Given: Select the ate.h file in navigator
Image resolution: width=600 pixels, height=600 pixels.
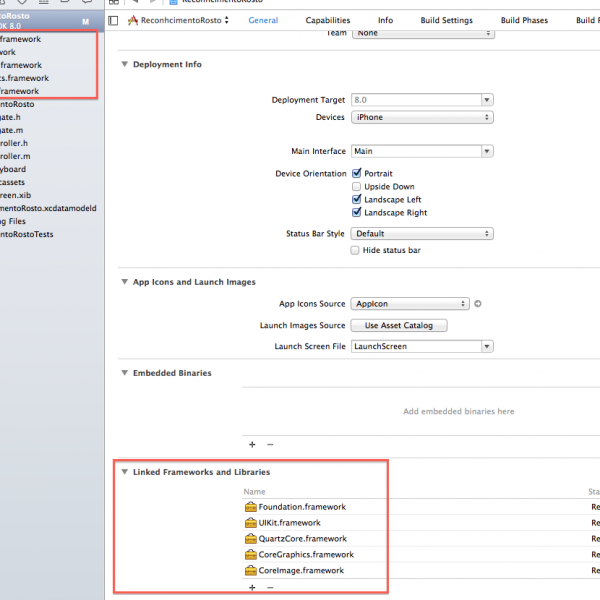Looking at the screenshot, I should [x=10, y=117].
